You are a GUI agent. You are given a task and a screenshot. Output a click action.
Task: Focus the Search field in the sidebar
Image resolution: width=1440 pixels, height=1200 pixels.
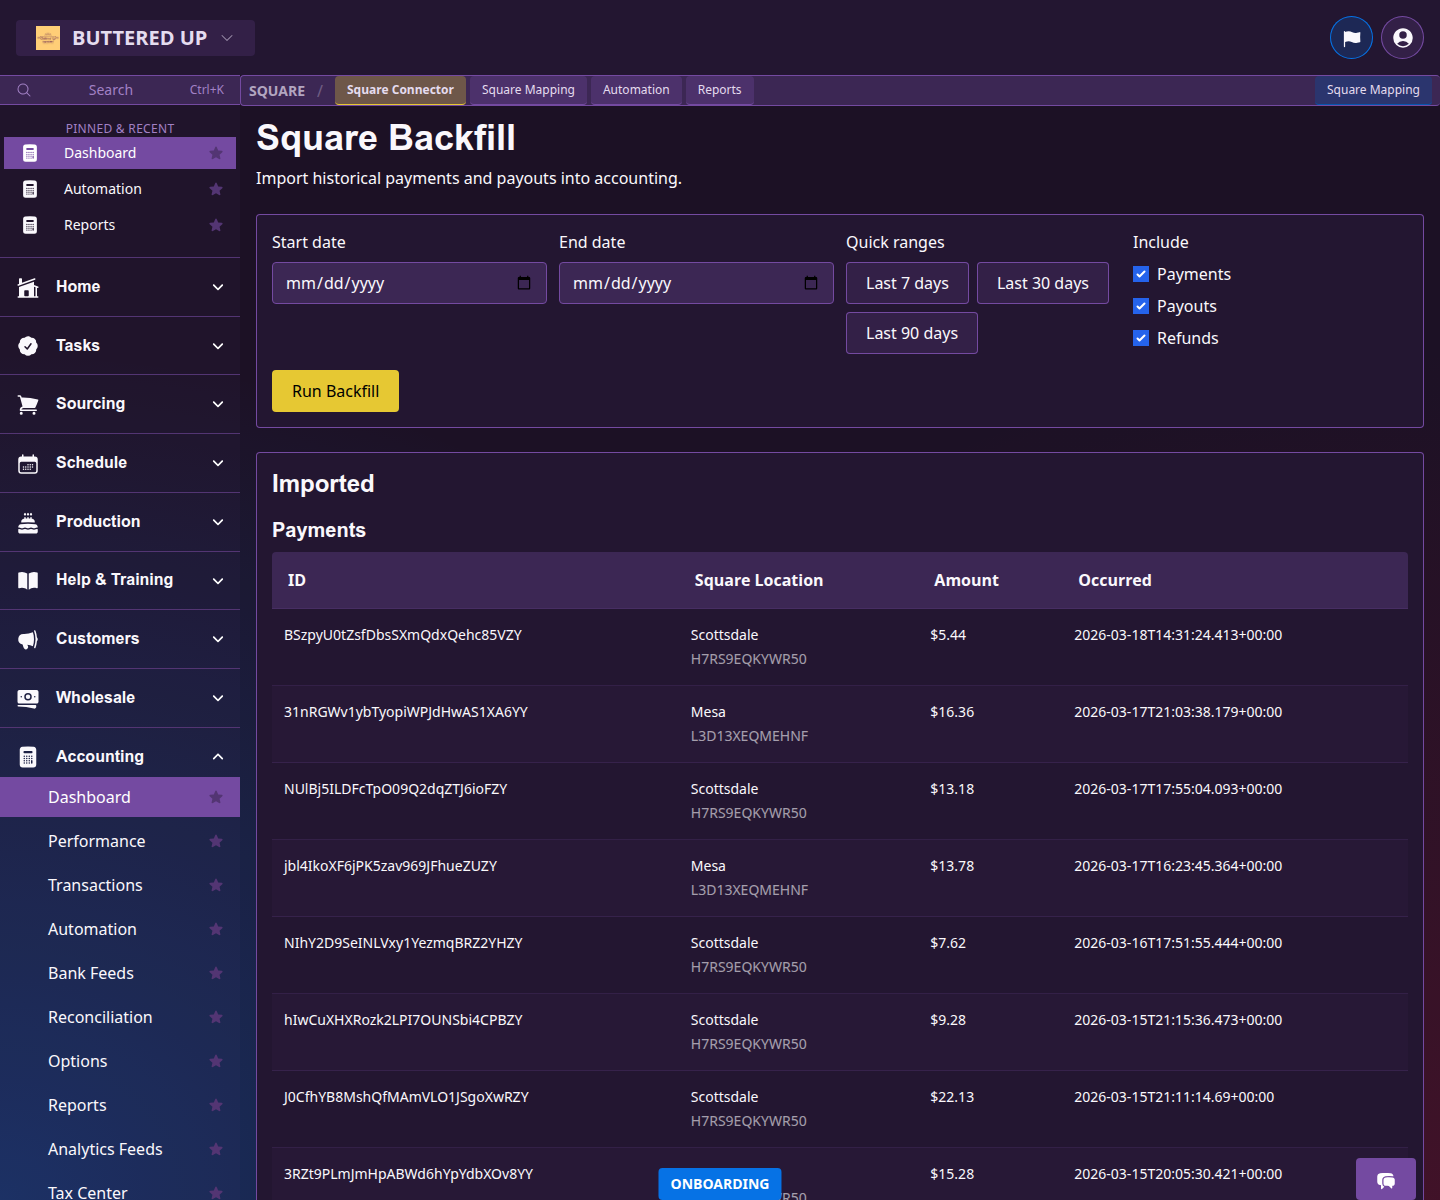pos(110,90)
